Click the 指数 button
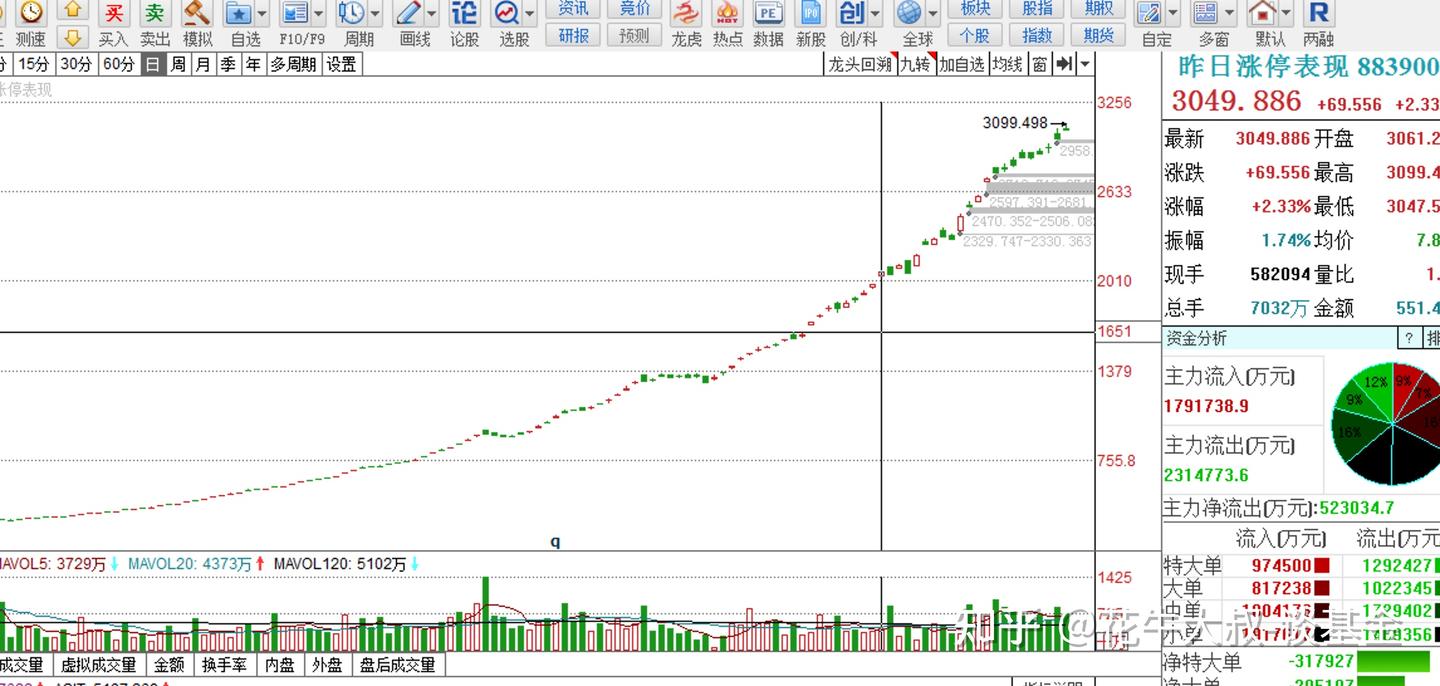Viewport: 1440px width, 686px height. click(1037, 36)
